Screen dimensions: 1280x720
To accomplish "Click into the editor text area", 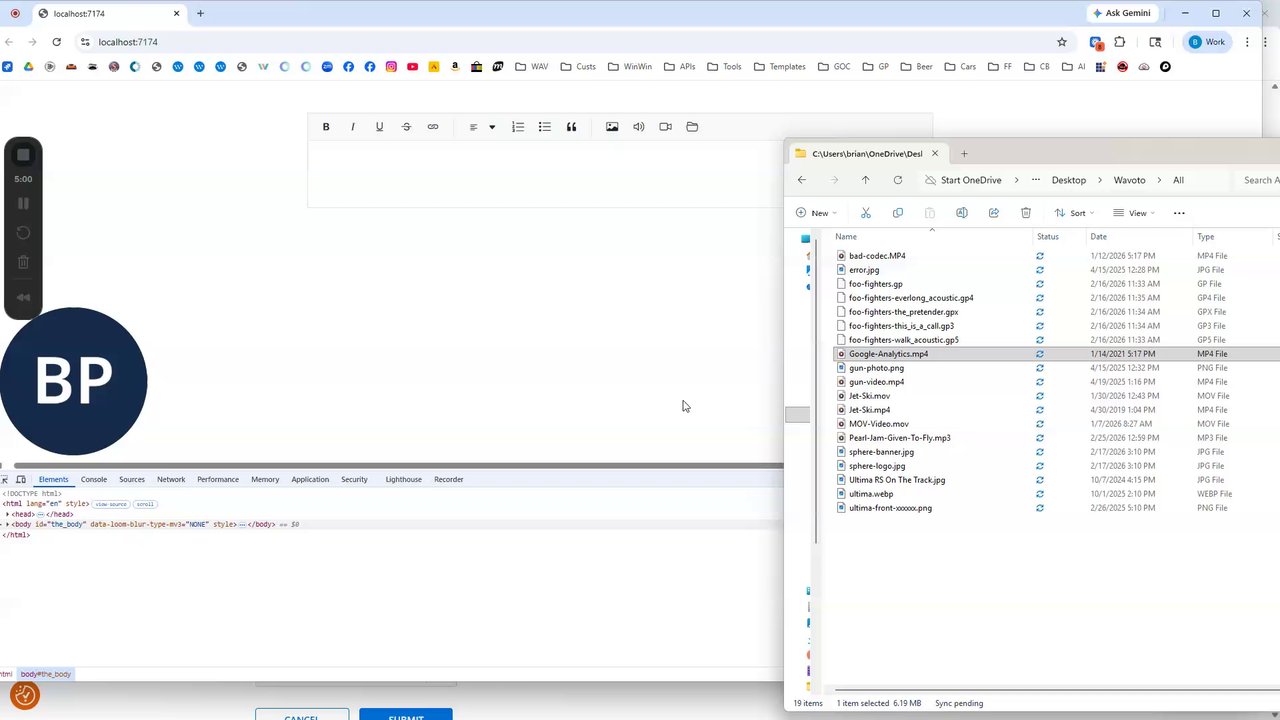I will point(546,175).
